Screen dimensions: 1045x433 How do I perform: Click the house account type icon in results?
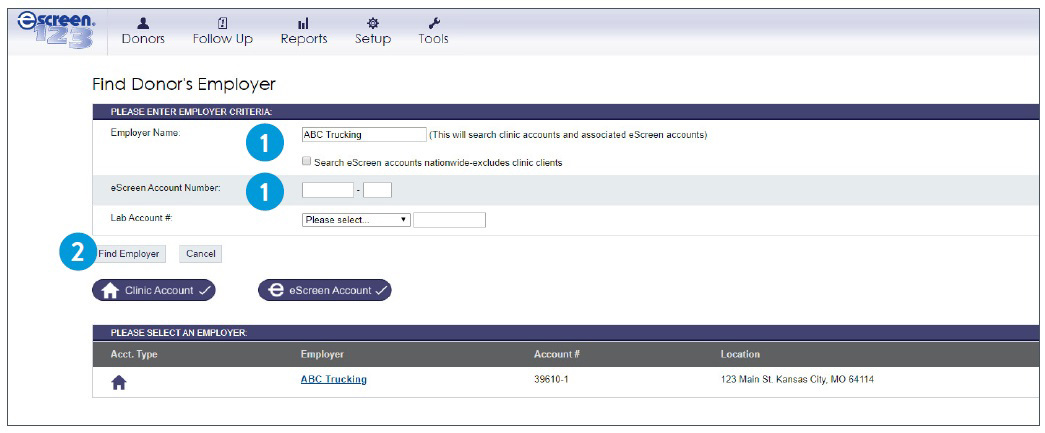coord(118,382)
